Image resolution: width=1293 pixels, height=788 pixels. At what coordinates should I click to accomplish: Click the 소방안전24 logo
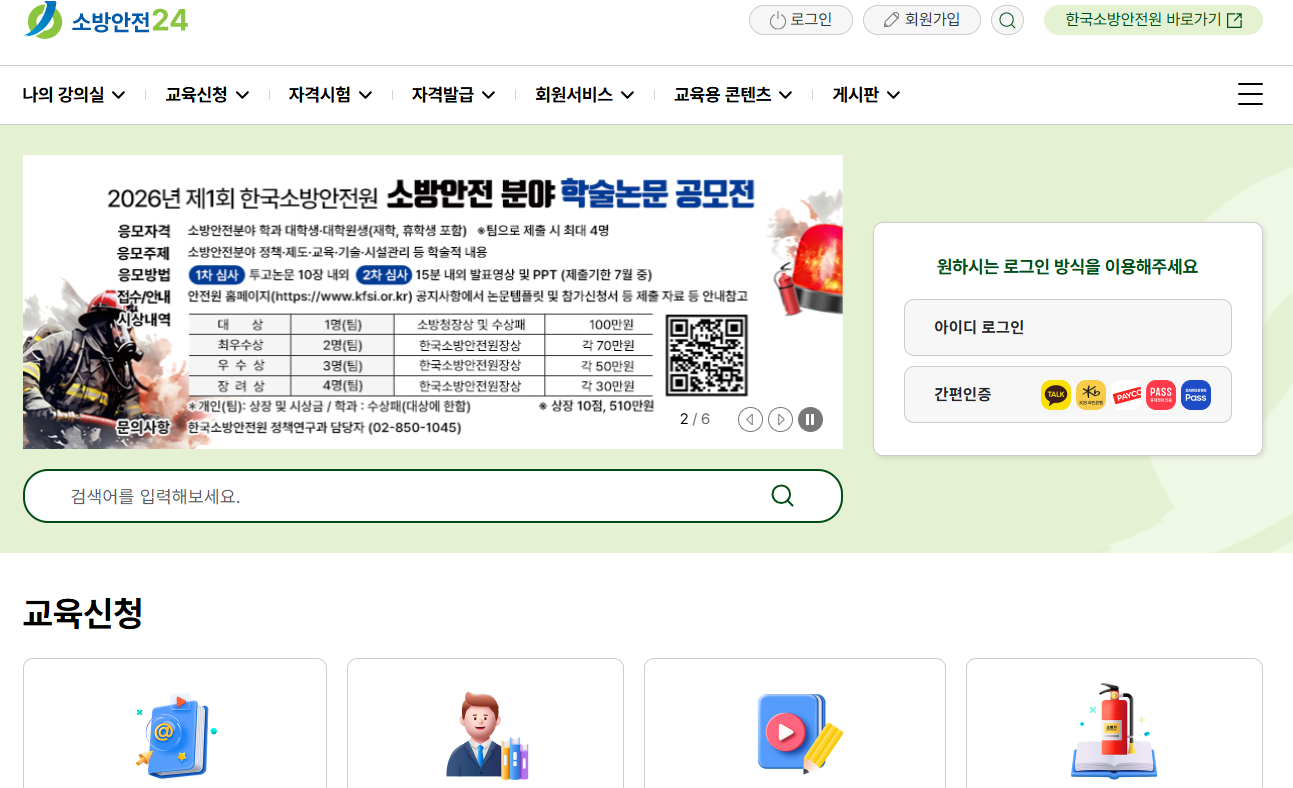click(106, 20)
